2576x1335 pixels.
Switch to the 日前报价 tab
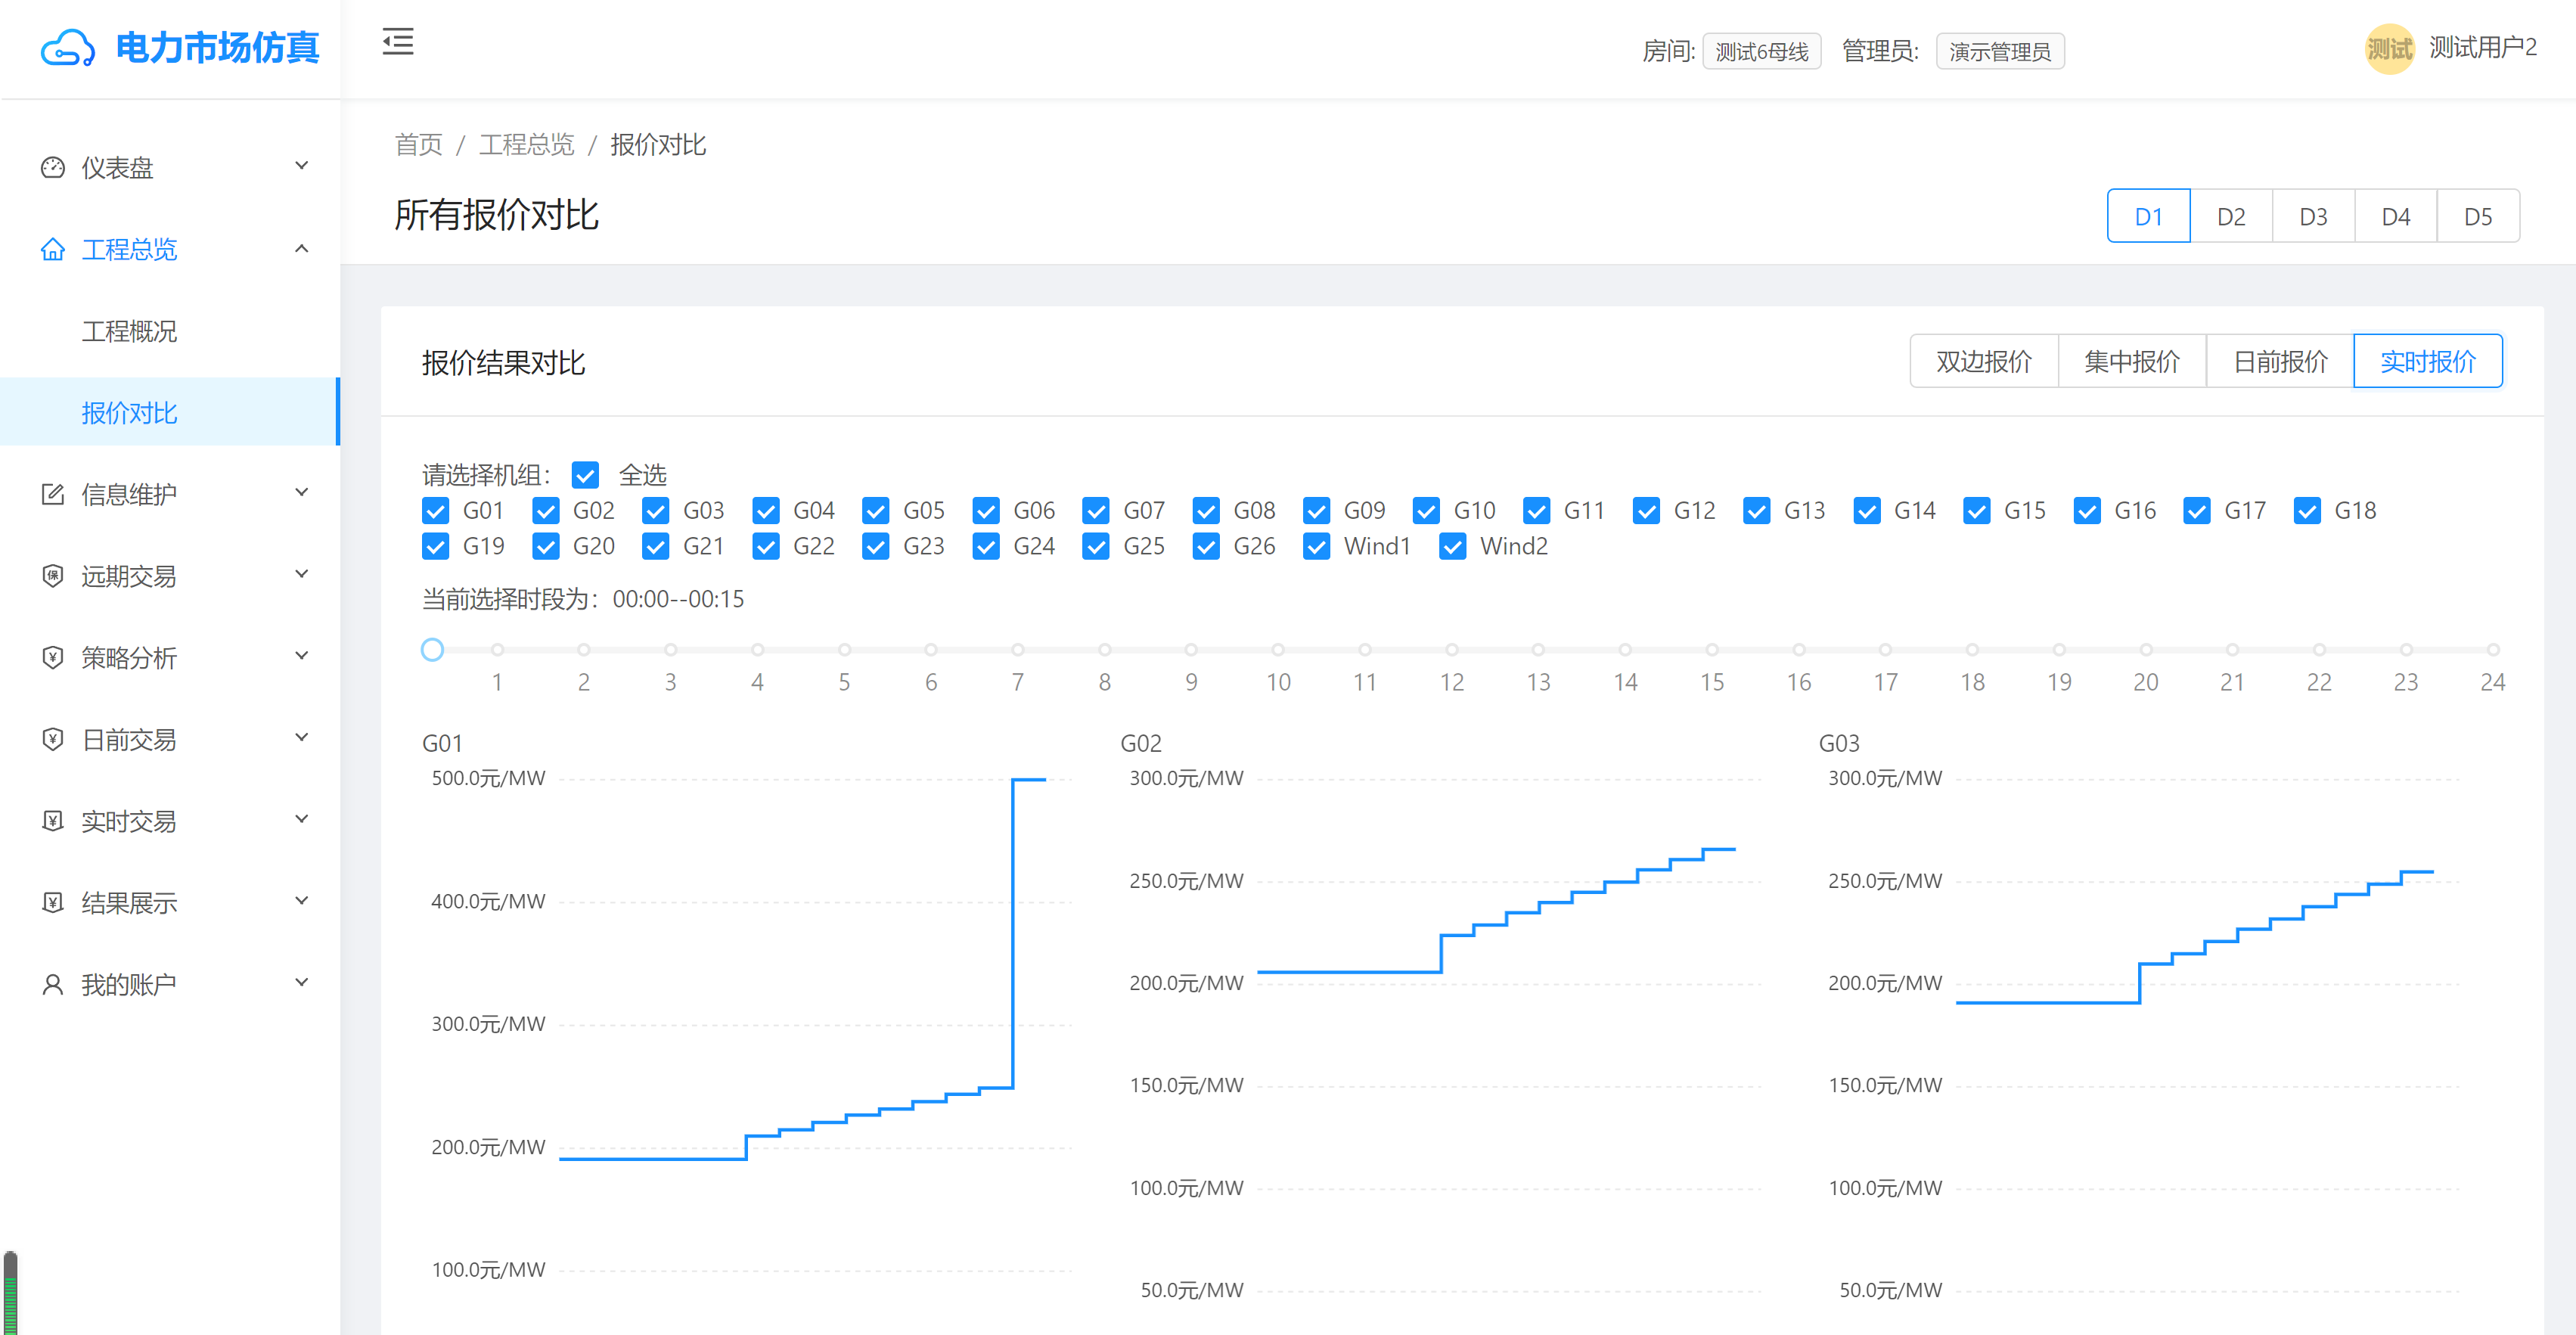(x=2280, y=361)
